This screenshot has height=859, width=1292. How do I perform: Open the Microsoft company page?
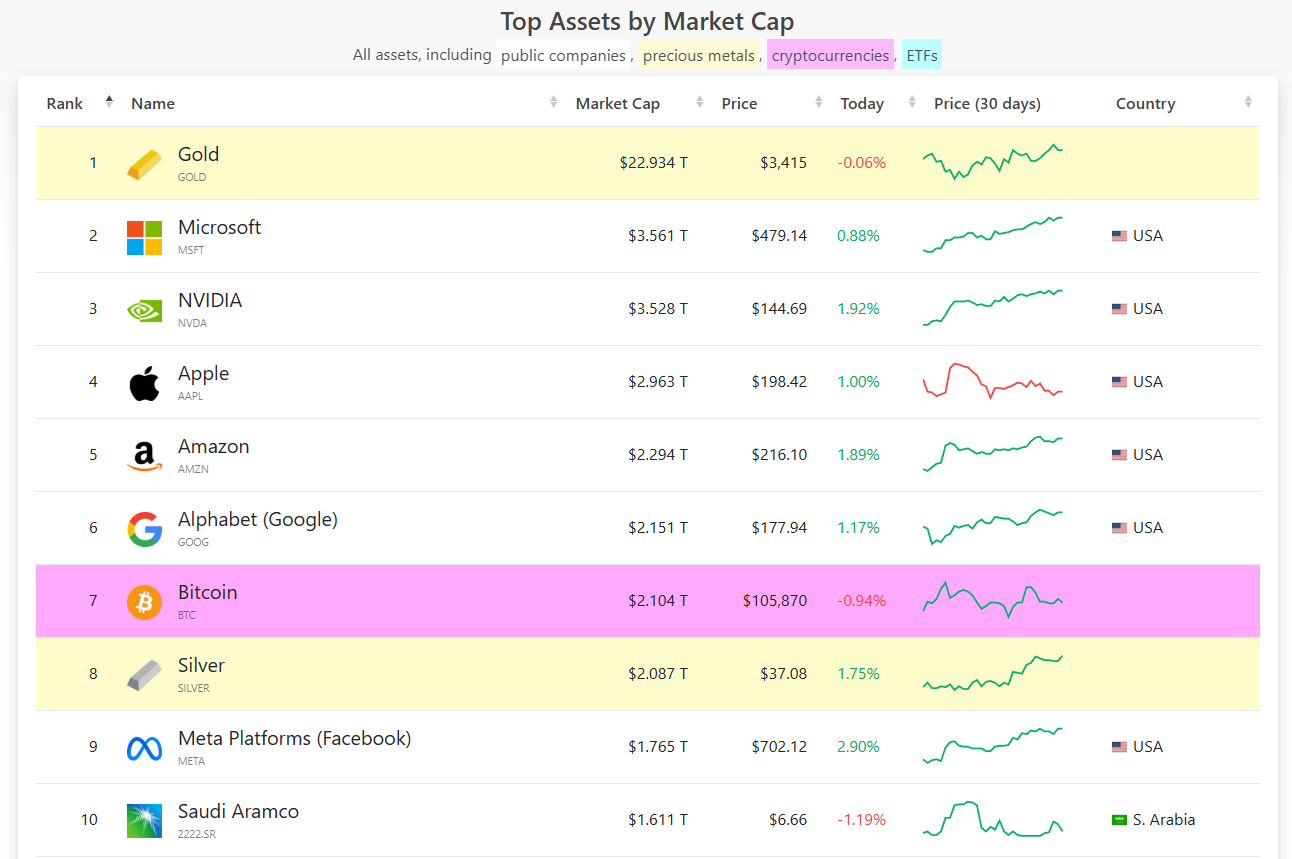pyautogui.click(x=219, y=228)
